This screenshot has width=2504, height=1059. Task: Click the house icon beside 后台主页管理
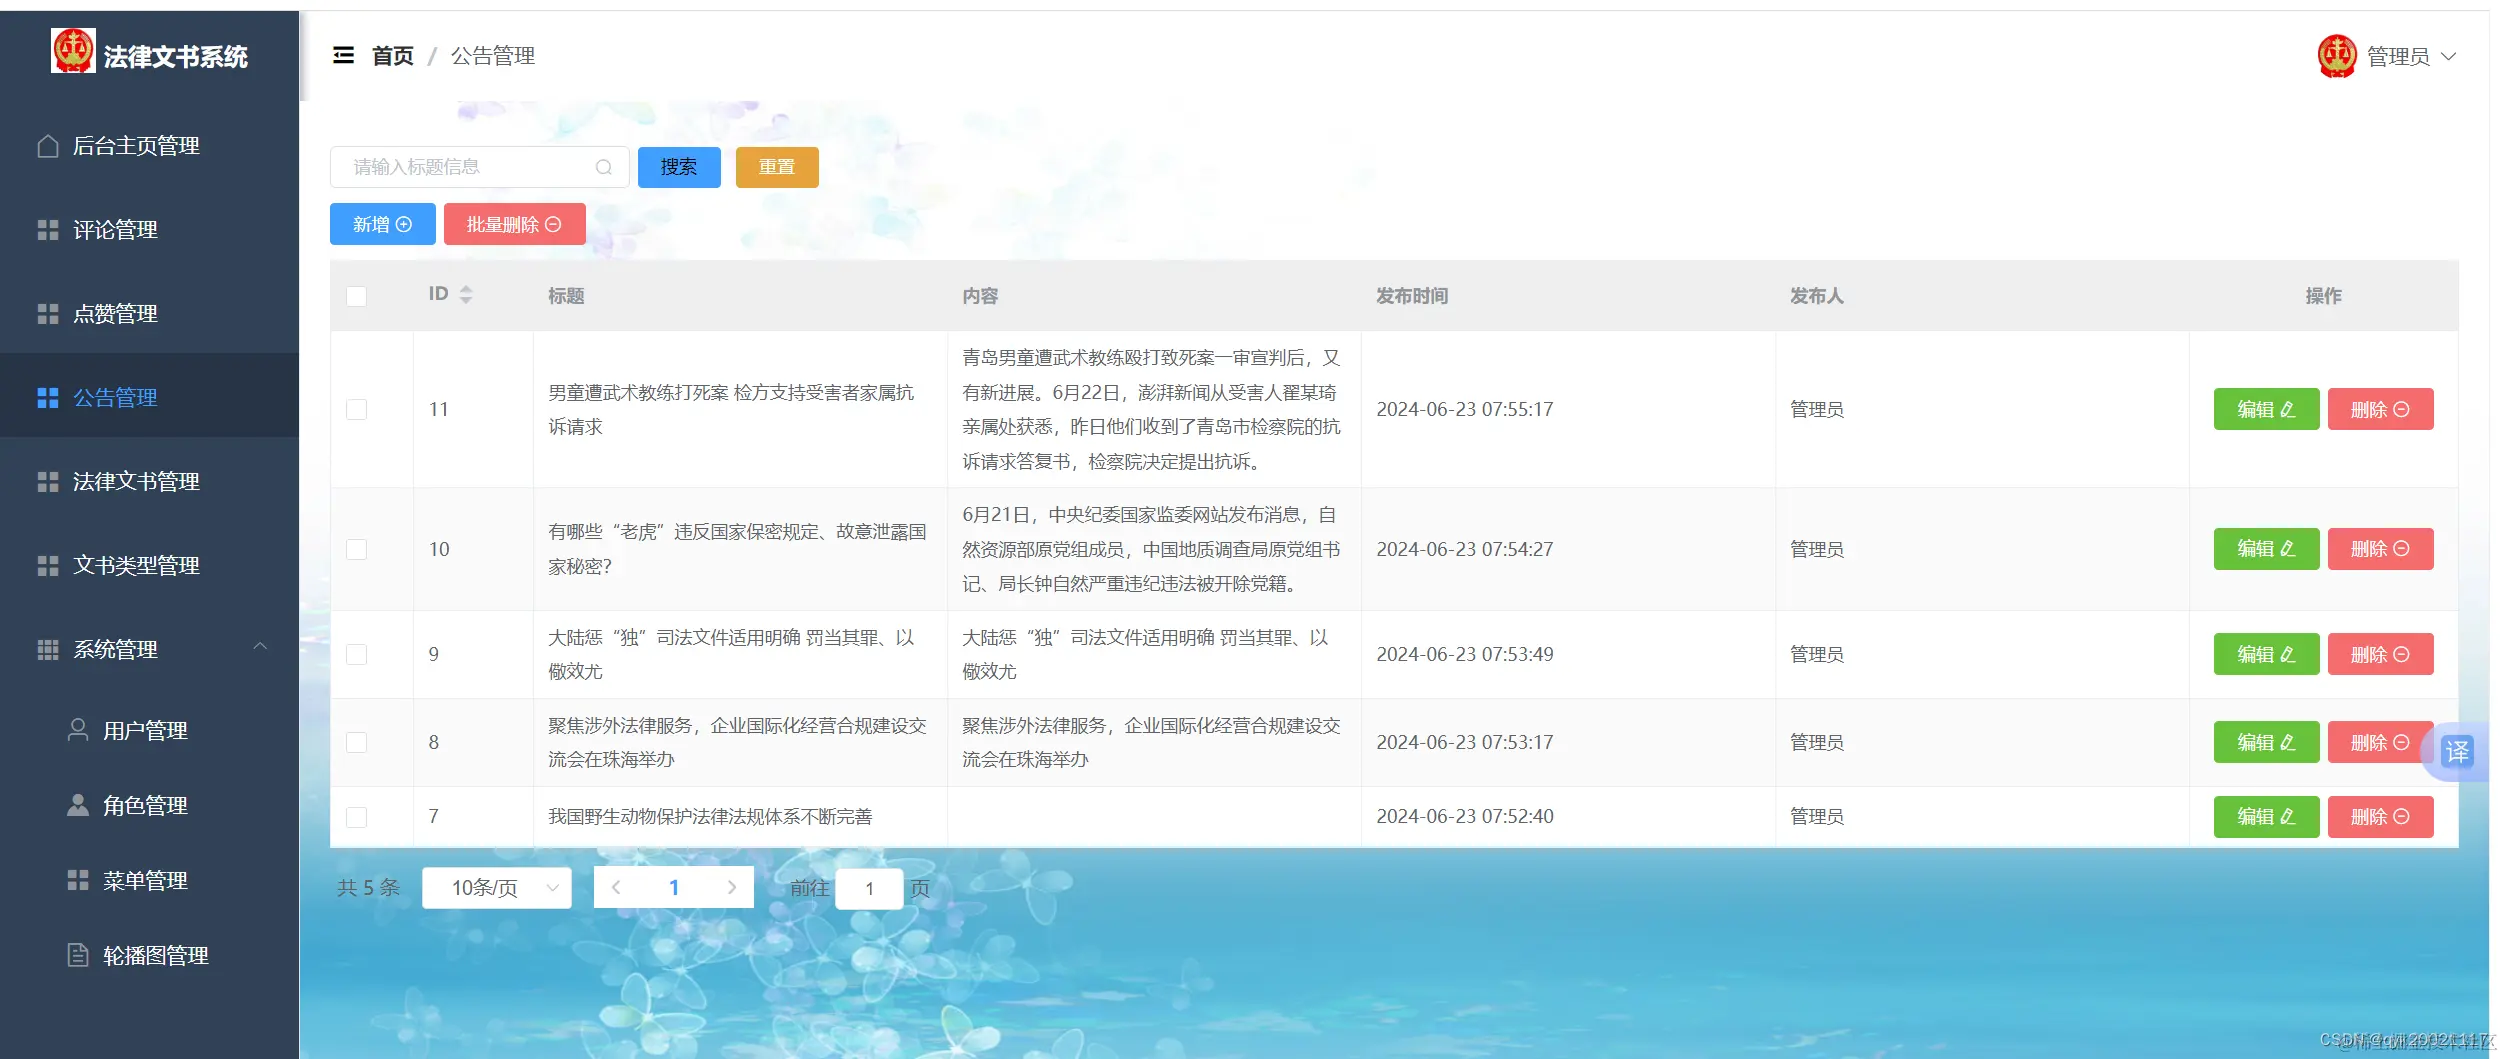click(x=48, y=146)
